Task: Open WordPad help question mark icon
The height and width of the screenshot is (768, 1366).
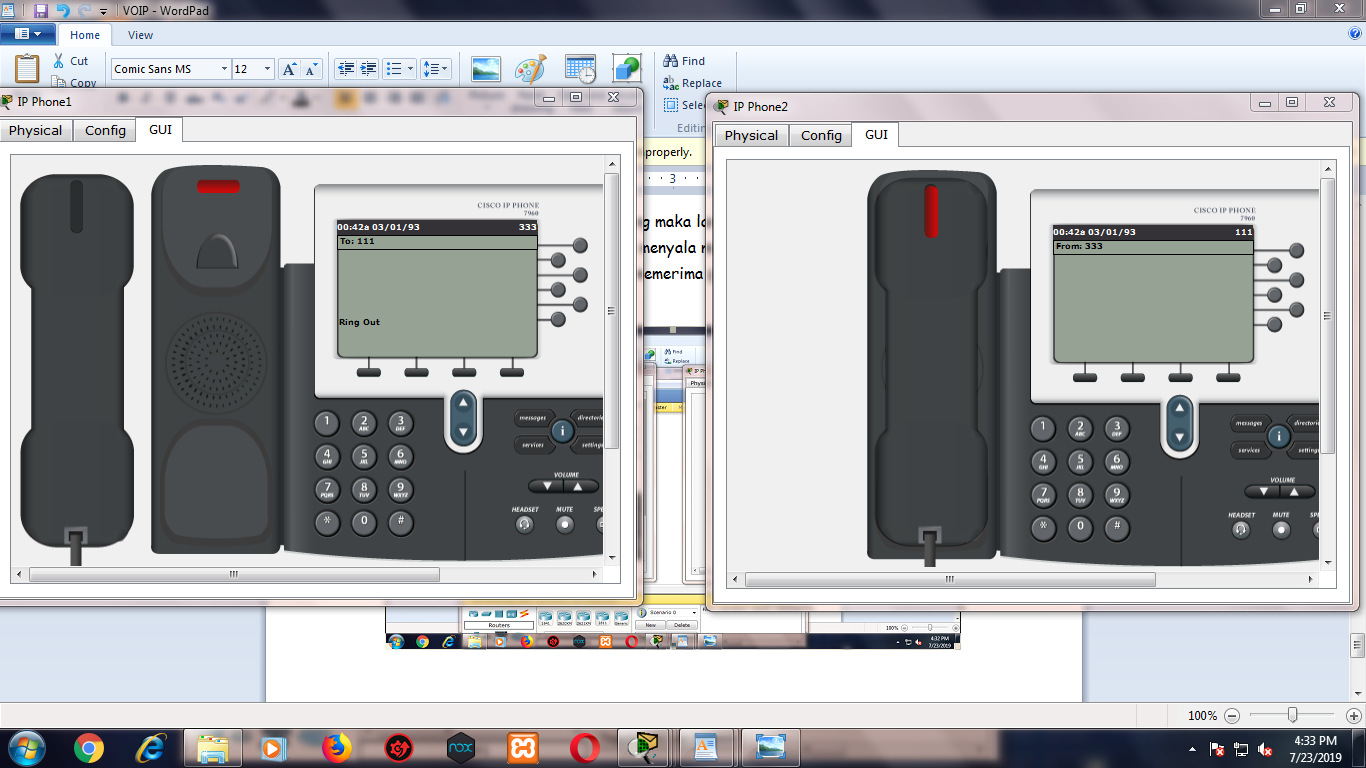Action: 1355,33
